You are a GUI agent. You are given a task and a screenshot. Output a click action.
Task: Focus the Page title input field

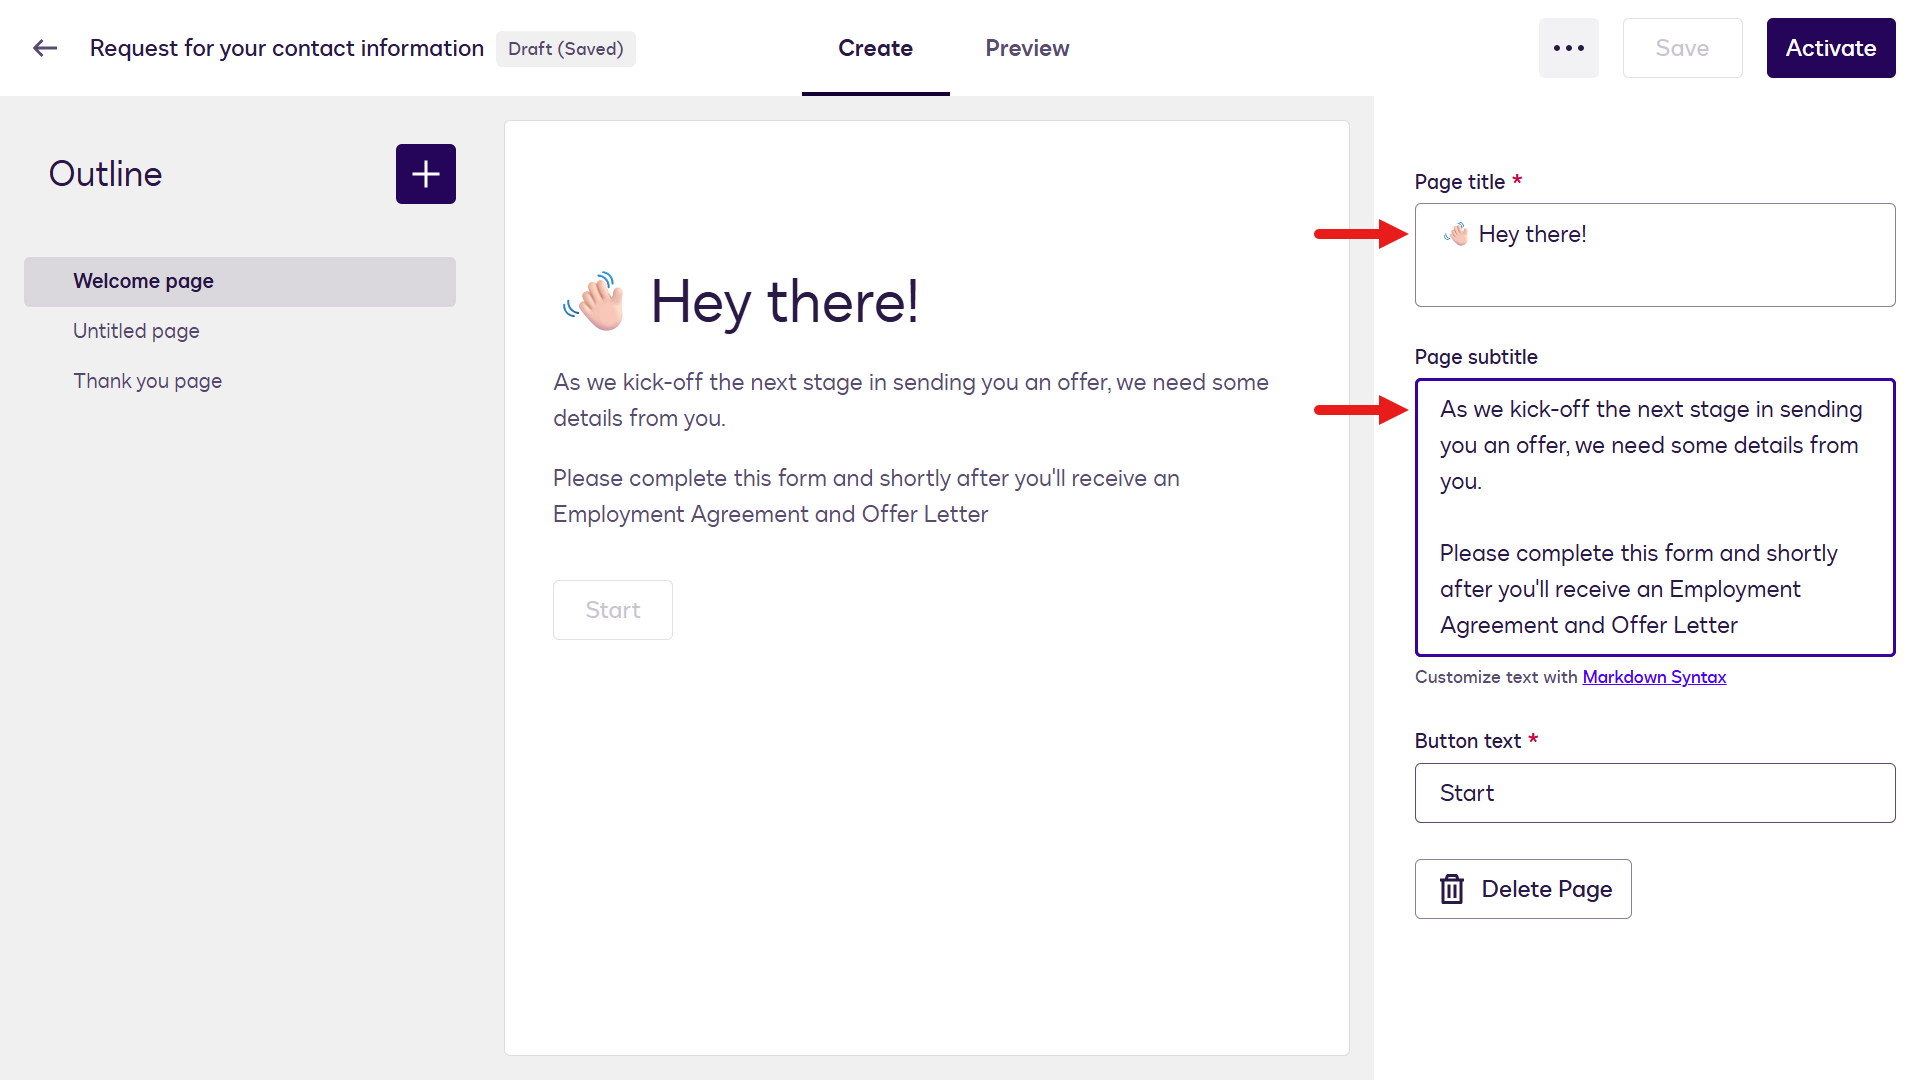coord(1655,255)
